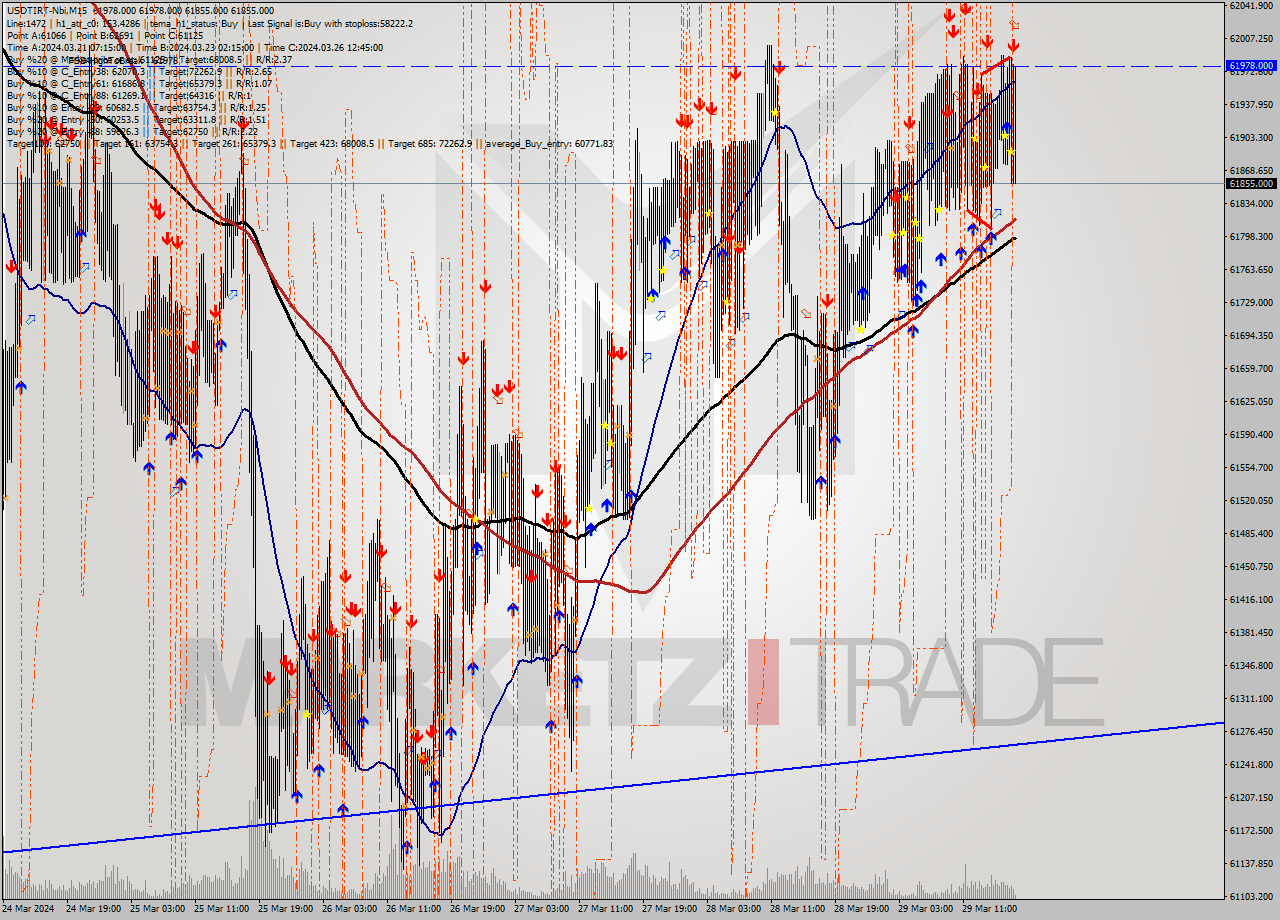Click the '28 Mar 19:00' time axis label

coord(861,909)
